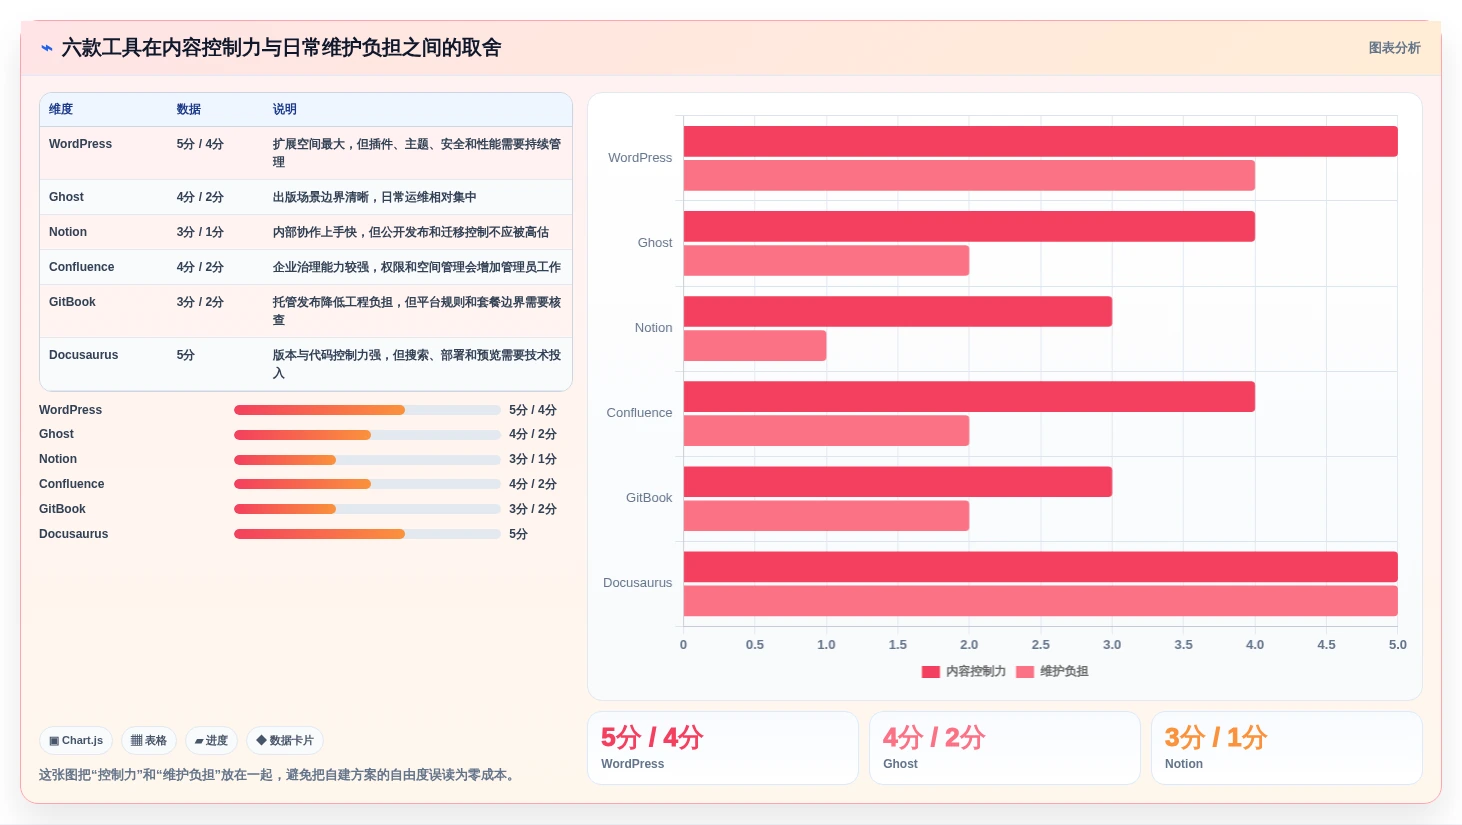Screen dimensions: 1462x825
Task: Click the Docusaurus progress bar
Action: pyautogui.click(x=367, y=534)
